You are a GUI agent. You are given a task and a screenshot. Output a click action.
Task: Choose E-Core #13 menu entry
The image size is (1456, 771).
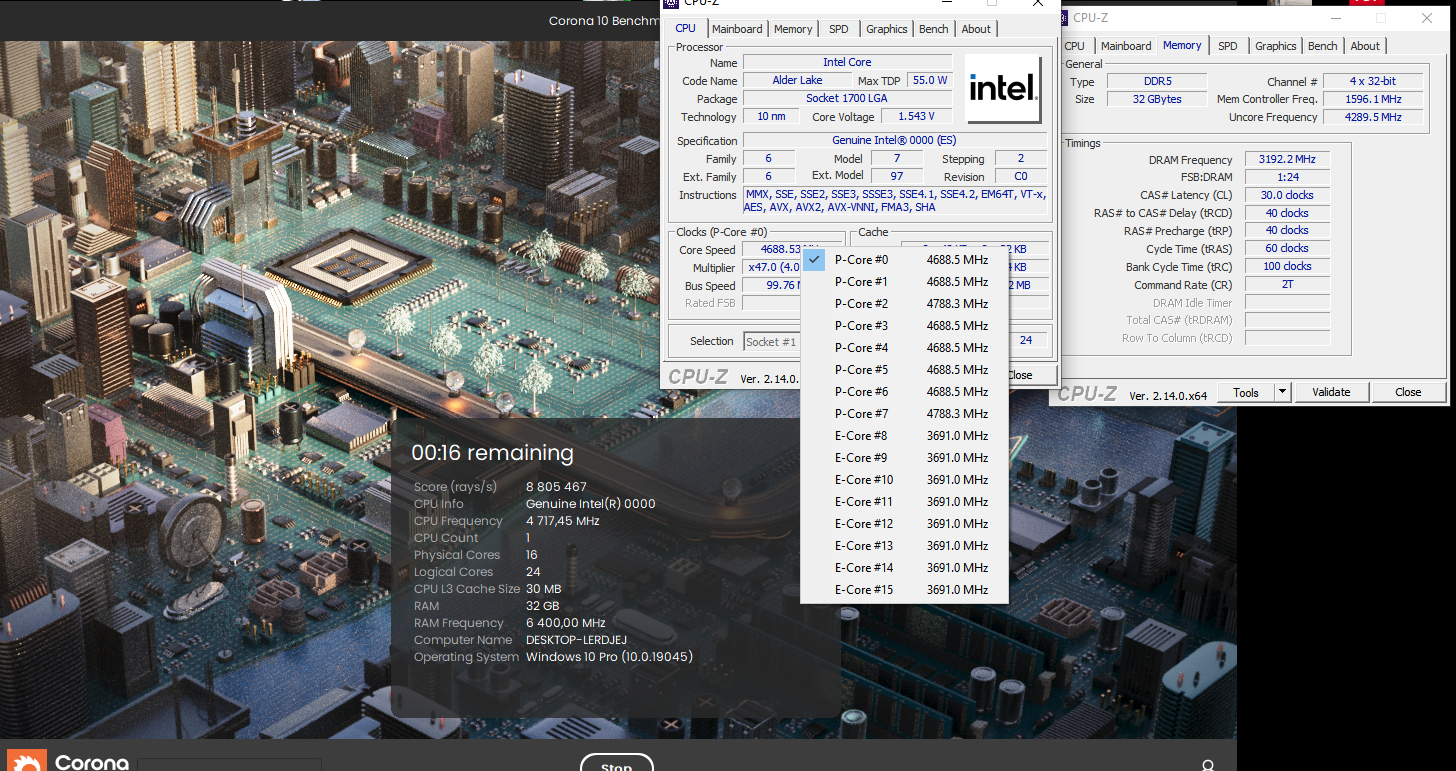(904, 546)
